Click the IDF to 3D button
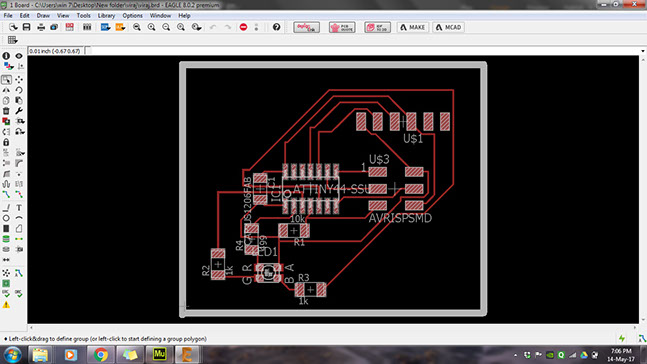647x364 pixels. click(378, 27)
